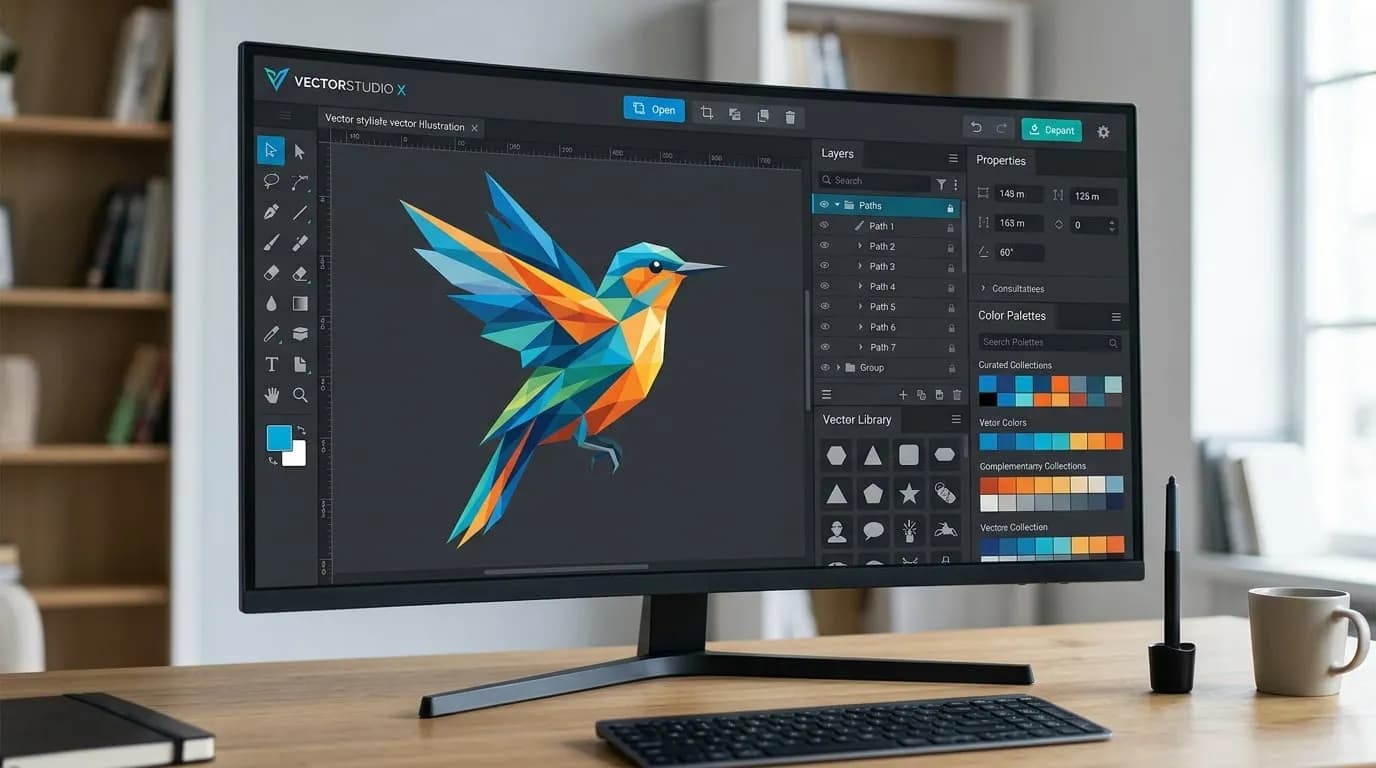Hide the Paths folder layer via eye

point(824,205)
